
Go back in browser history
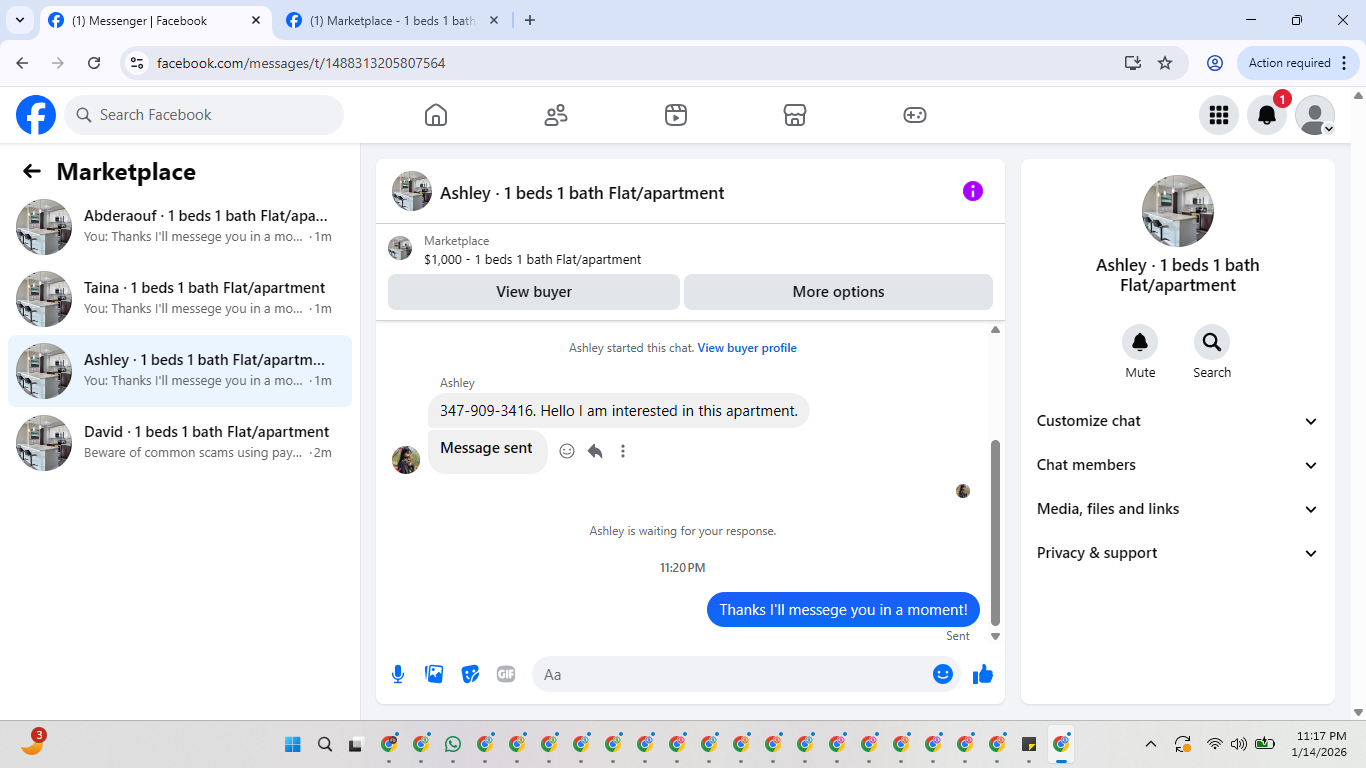[22, 63]
